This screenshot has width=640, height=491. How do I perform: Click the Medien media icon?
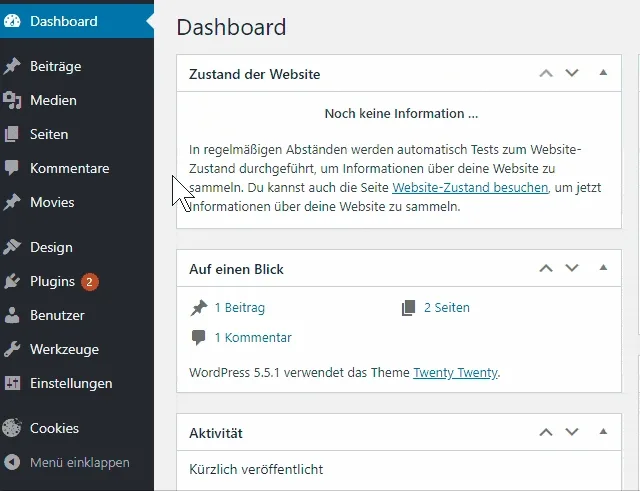[x=12, y=100]
